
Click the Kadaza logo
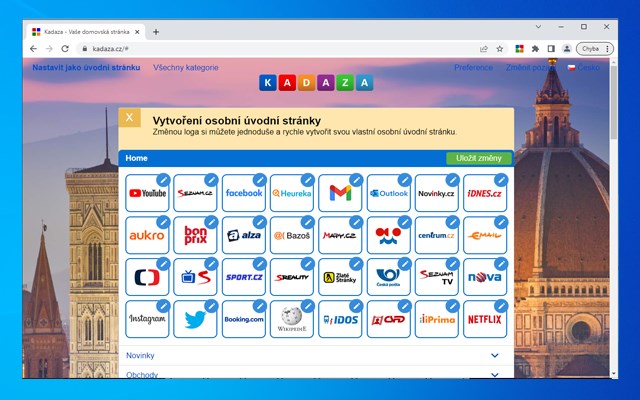[316, 83]
